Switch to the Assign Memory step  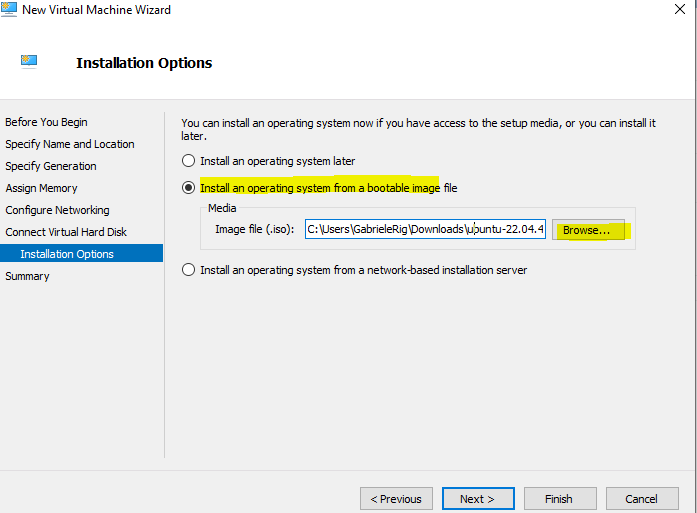[41, 188]
